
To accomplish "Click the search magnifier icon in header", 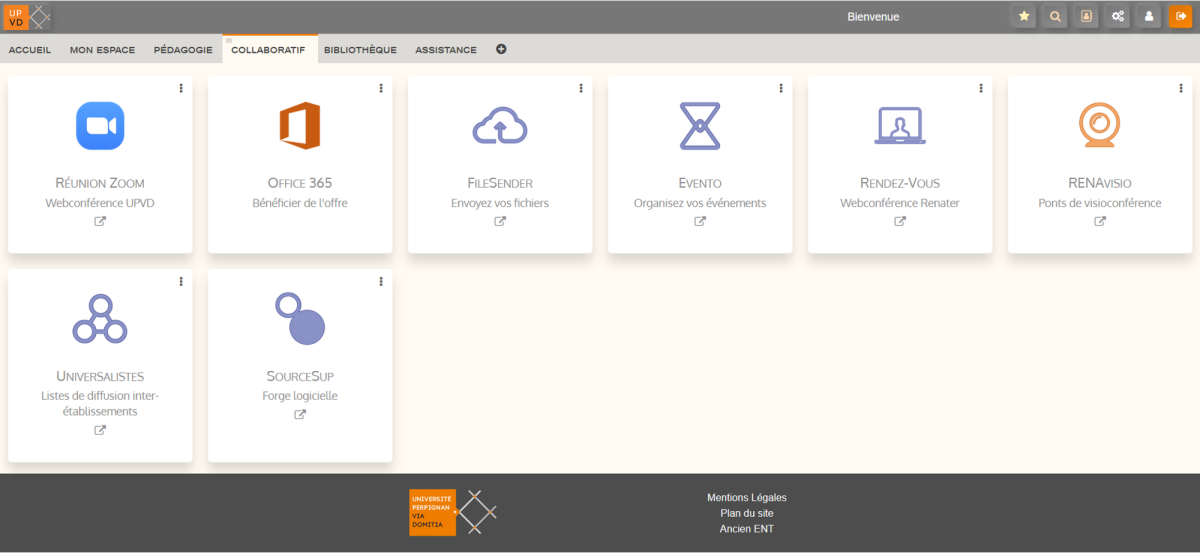I will click(x=1054, y=16).
